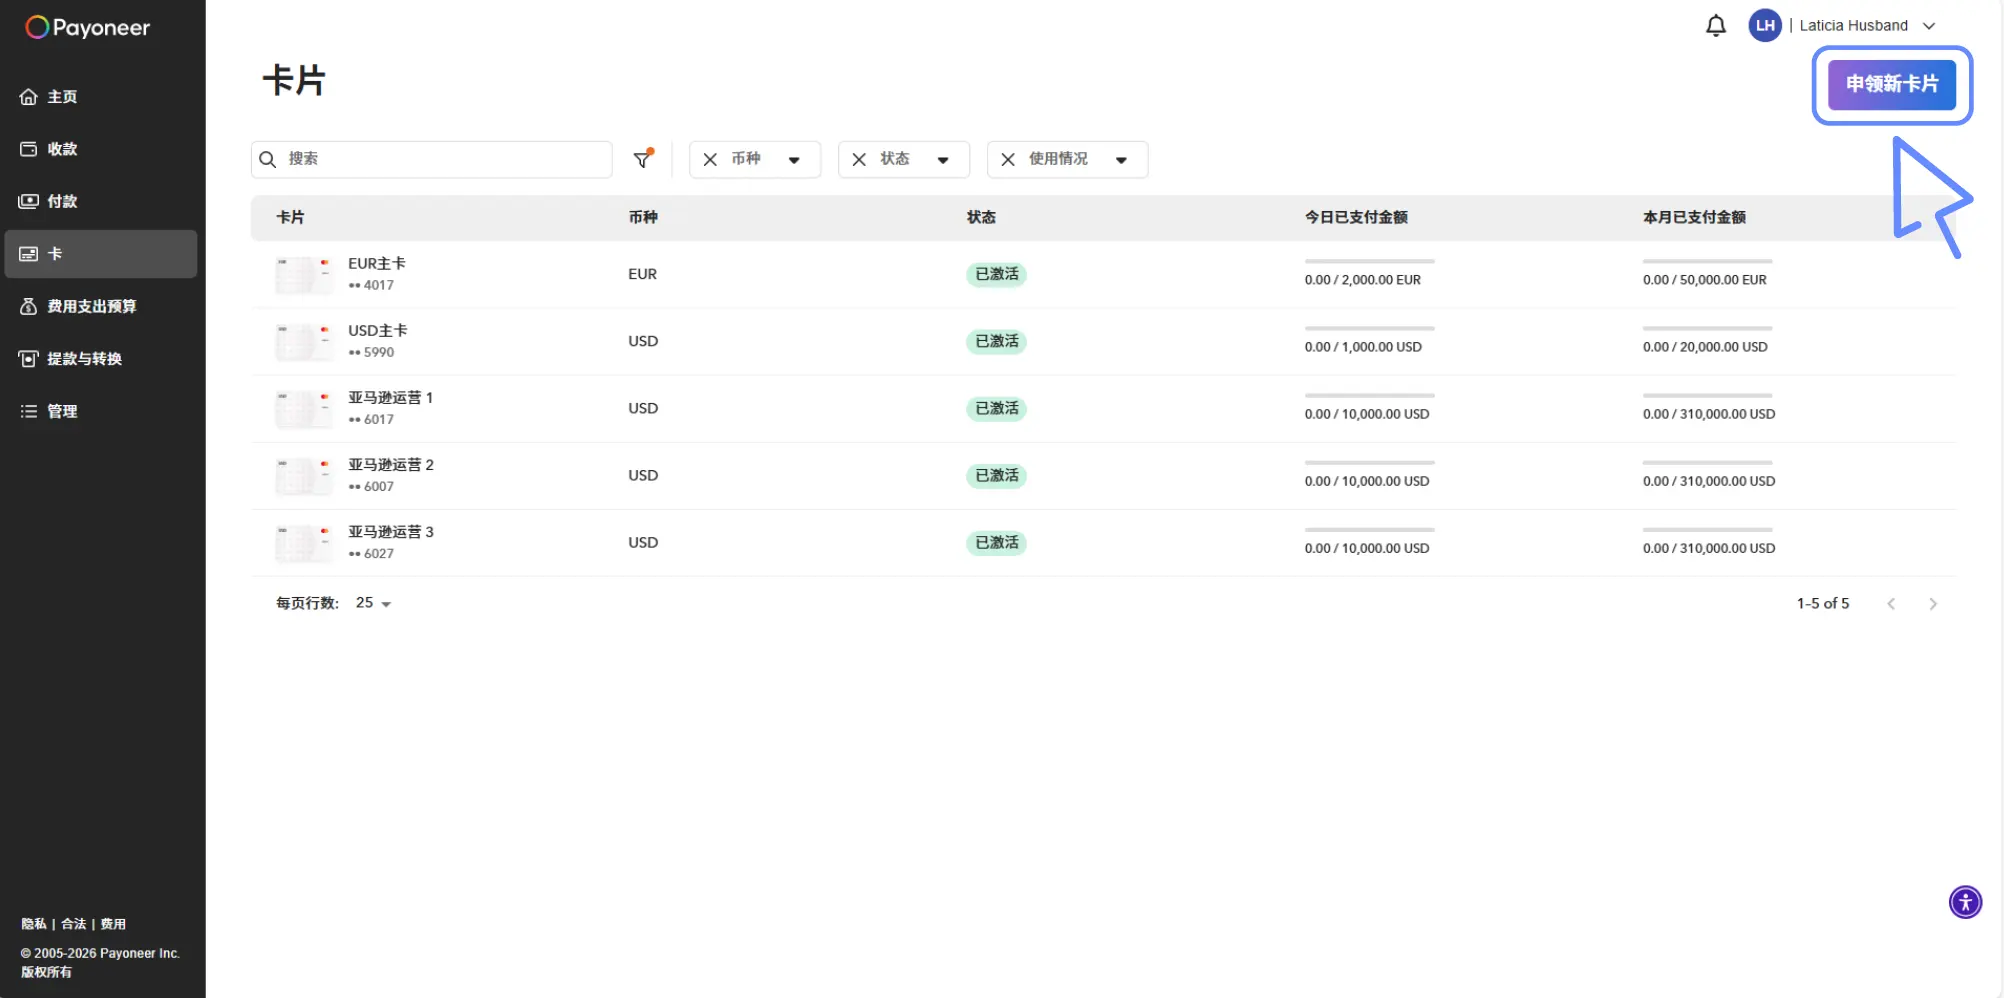2004x998 pixels.
Task: Open the 每页行数 rows-per-page dropdown
Action: tap(374, 603)
